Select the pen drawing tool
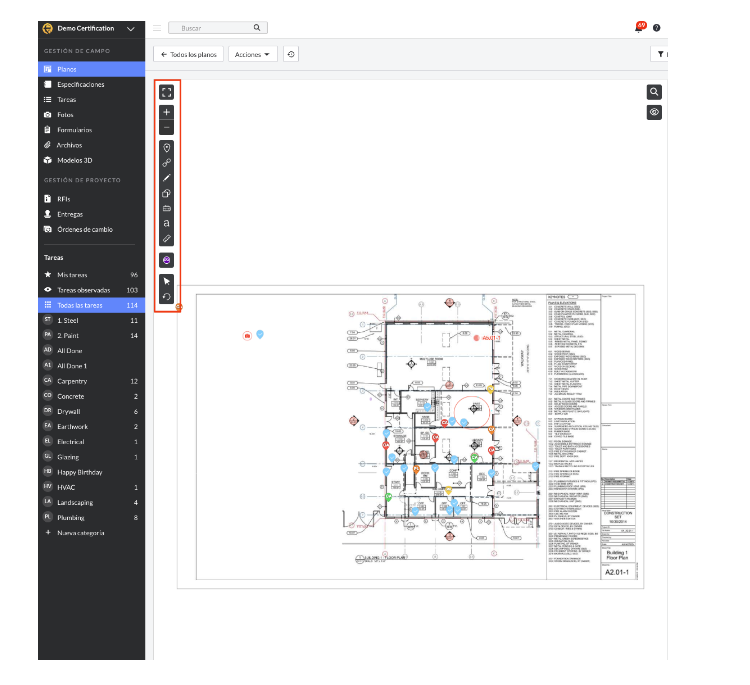Viewport: 750px width, 685px height. pyautogui.click(x=167, y=177)
